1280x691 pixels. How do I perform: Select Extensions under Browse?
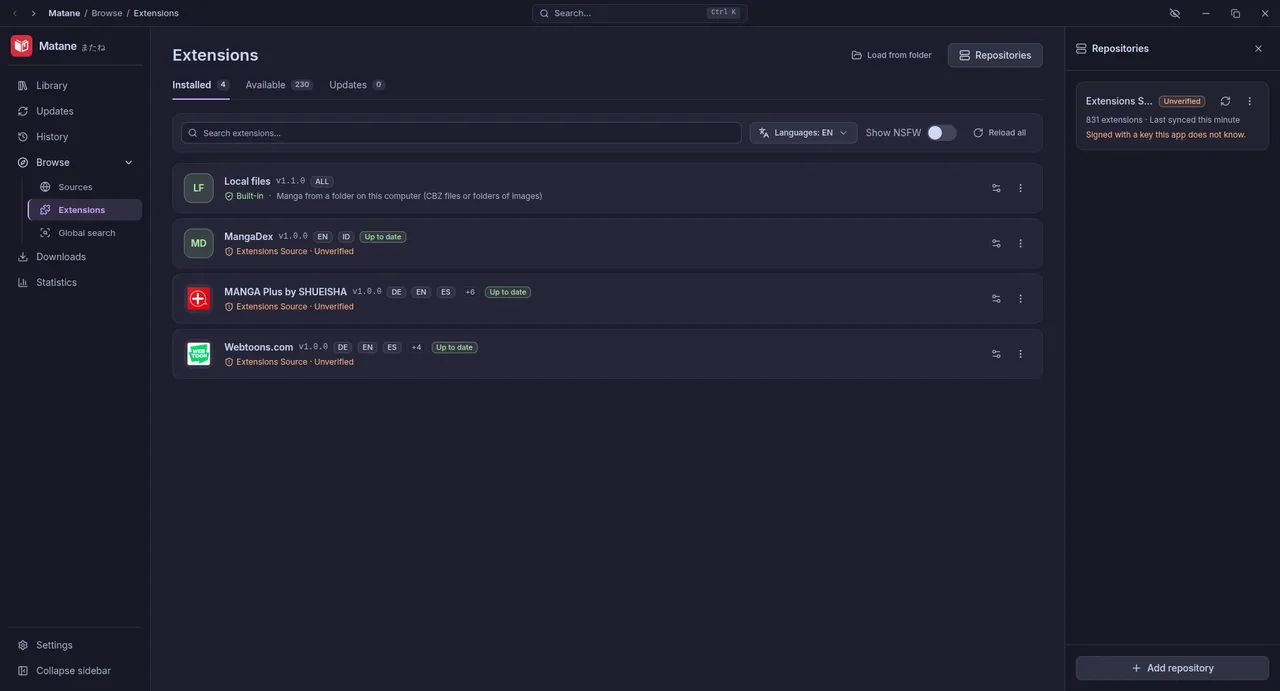(85, 210)
